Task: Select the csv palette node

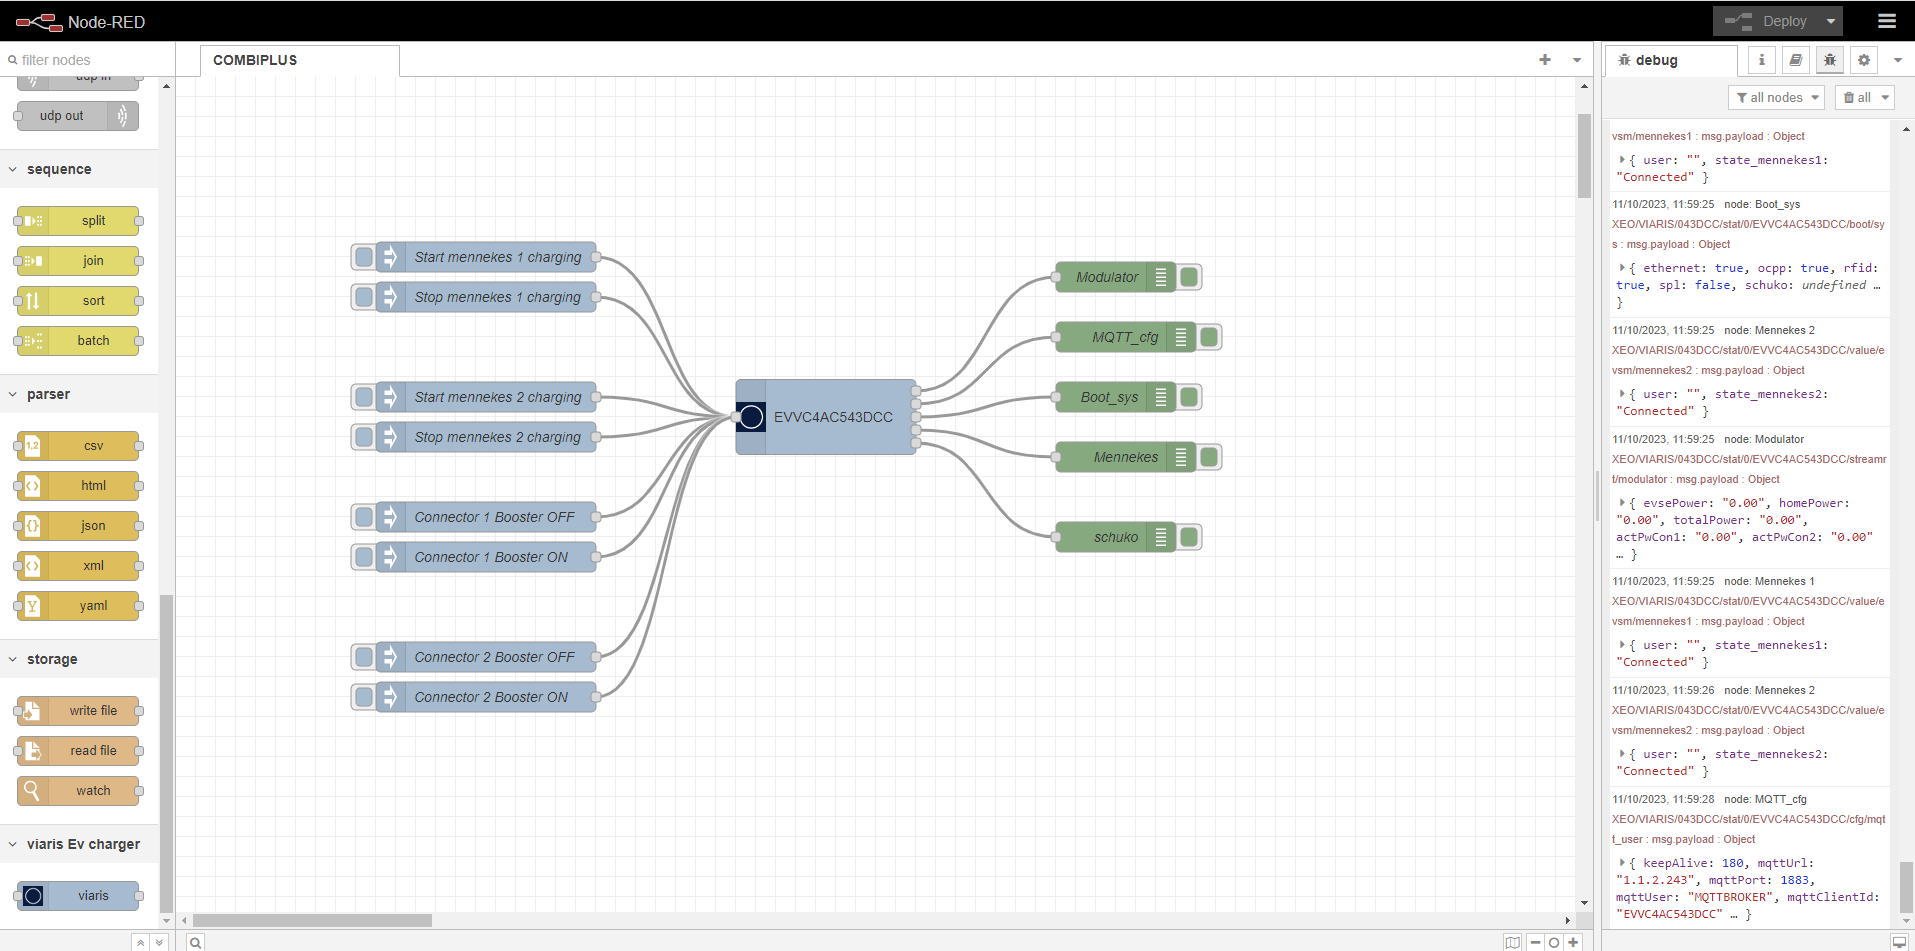Action: click(78, 446)
